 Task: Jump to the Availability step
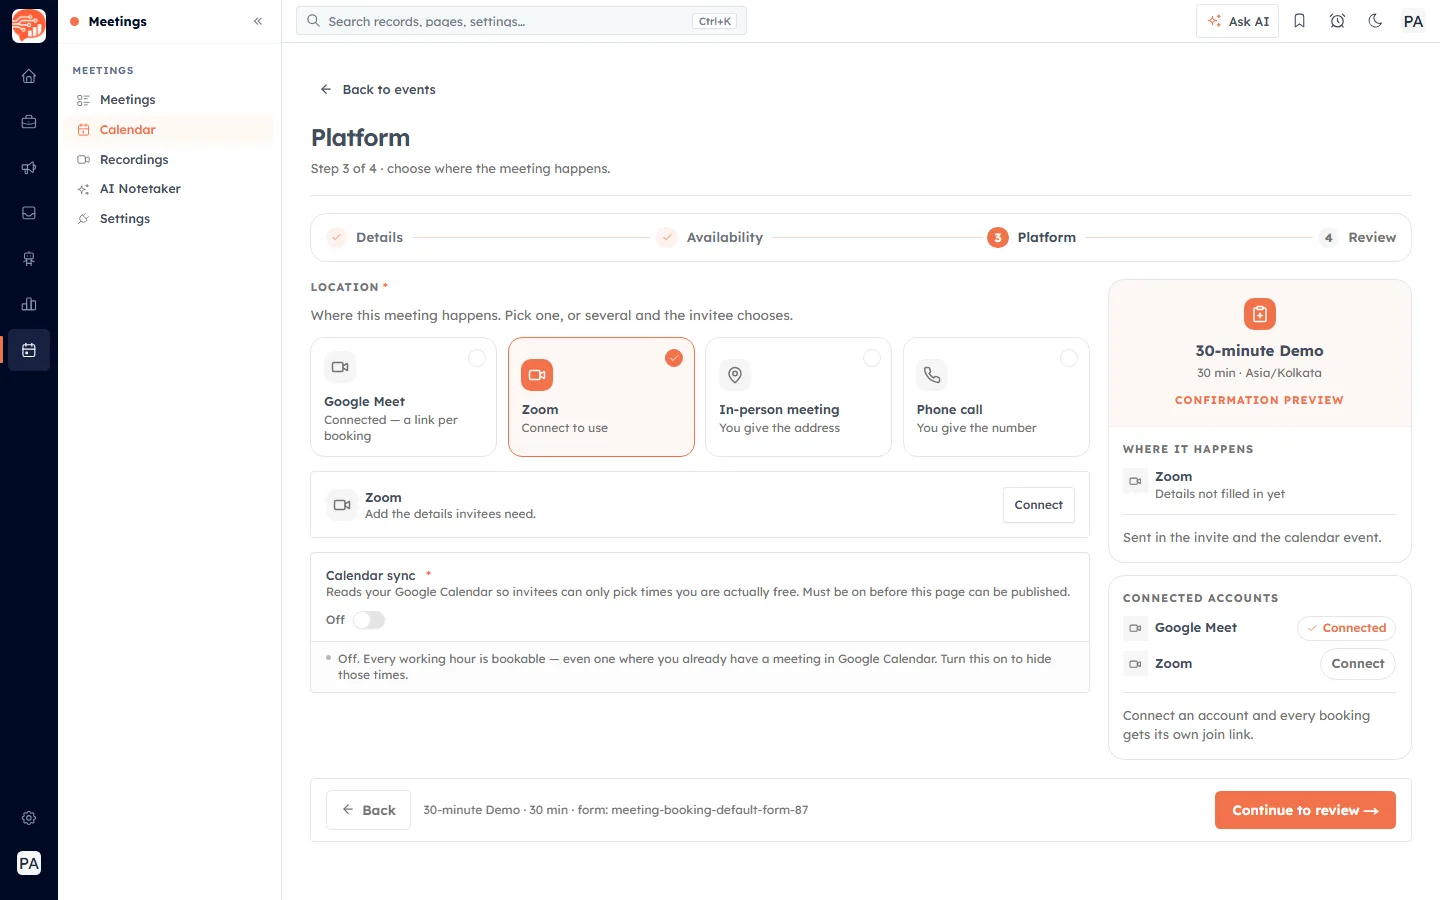[710, 238]
